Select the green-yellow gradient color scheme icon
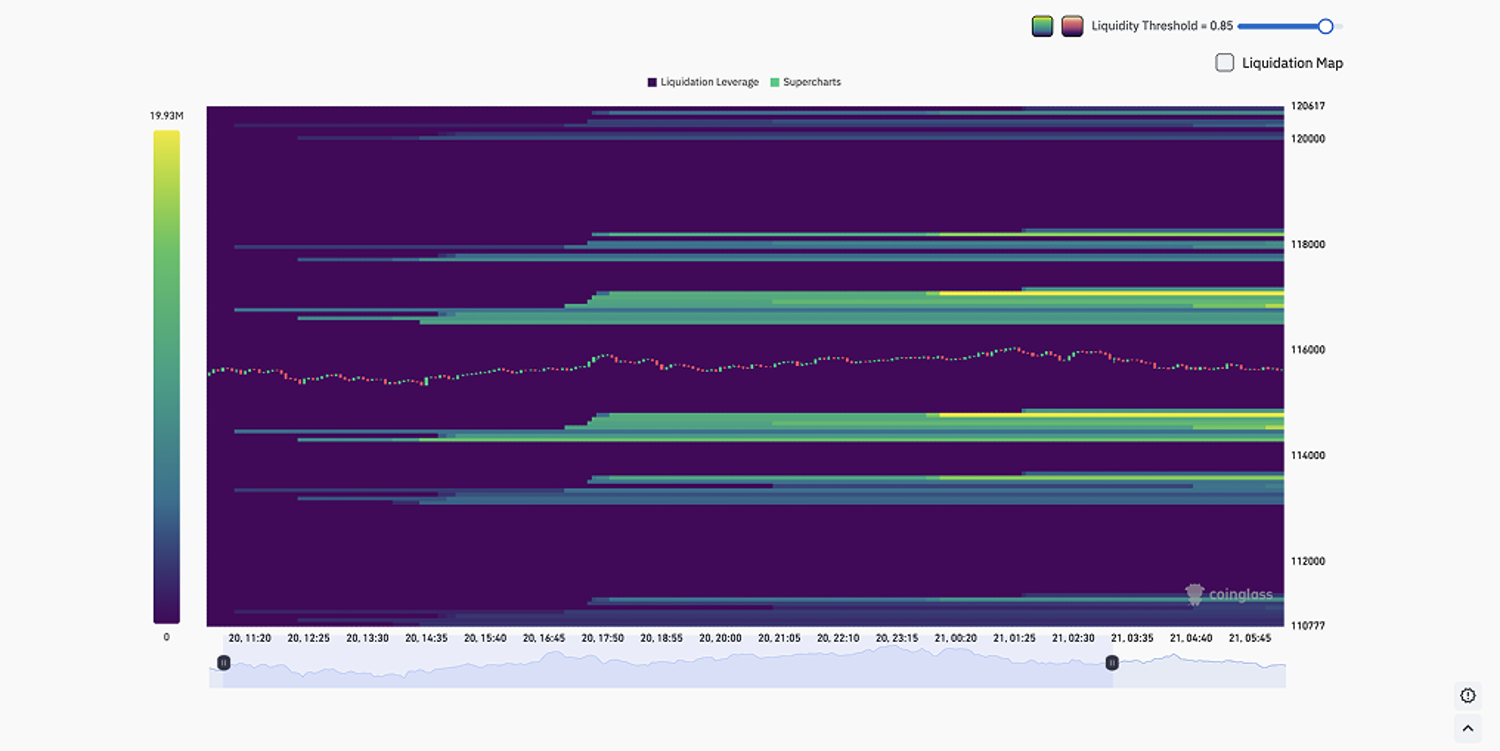The width and height of the screenshot is (1500, 751). point(1041,25)
